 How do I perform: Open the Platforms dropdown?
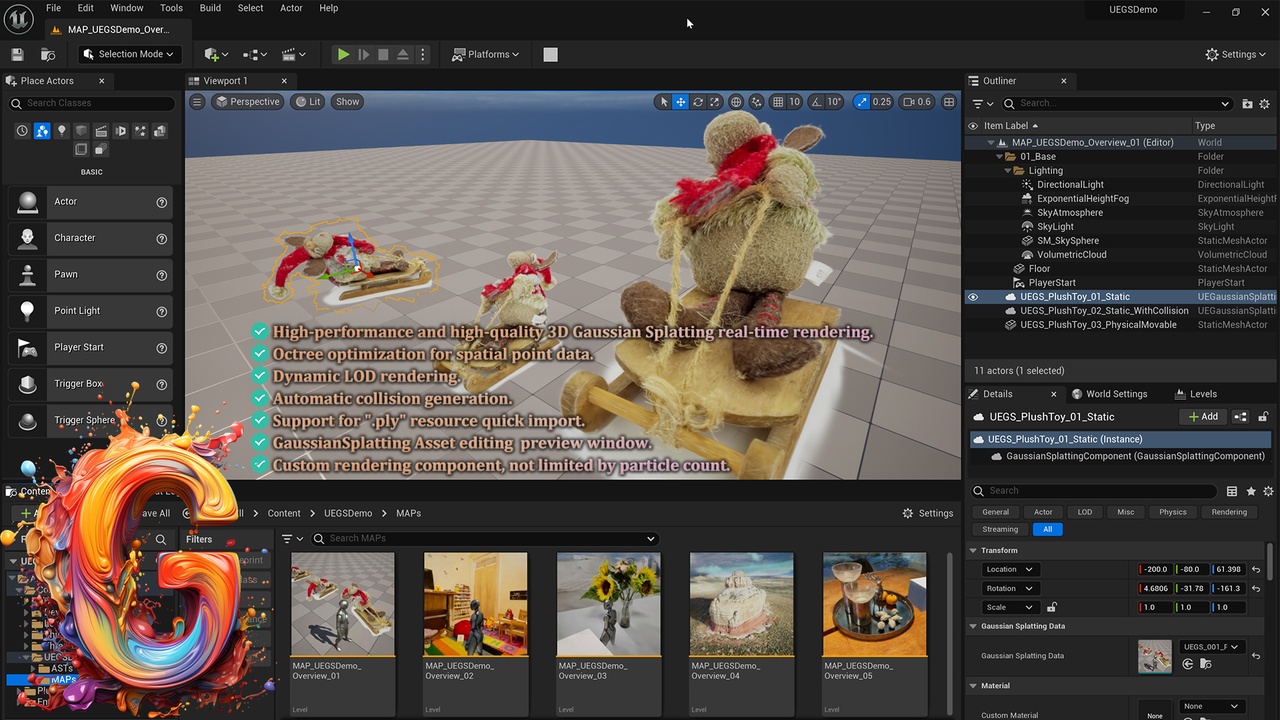coord(486,54)
